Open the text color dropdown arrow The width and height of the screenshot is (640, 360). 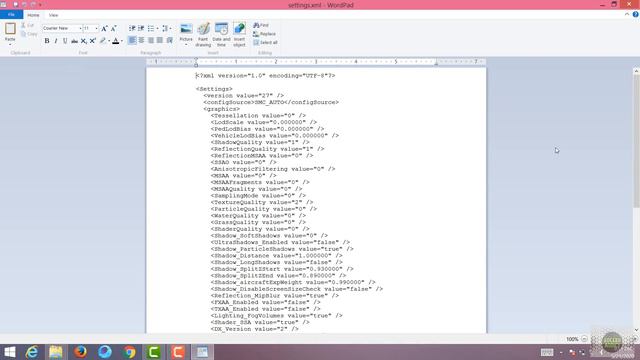[122, 41]
